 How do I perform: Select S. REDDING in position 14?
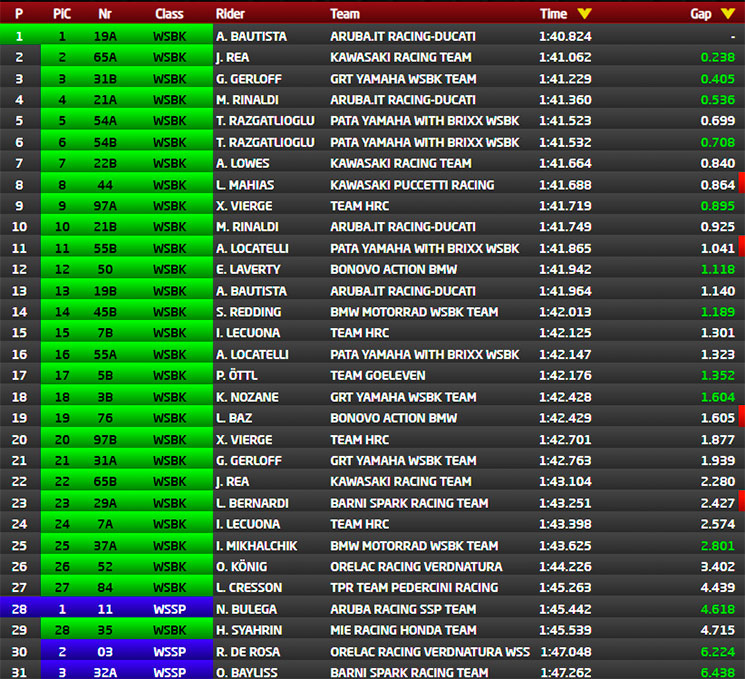(248, 312)
